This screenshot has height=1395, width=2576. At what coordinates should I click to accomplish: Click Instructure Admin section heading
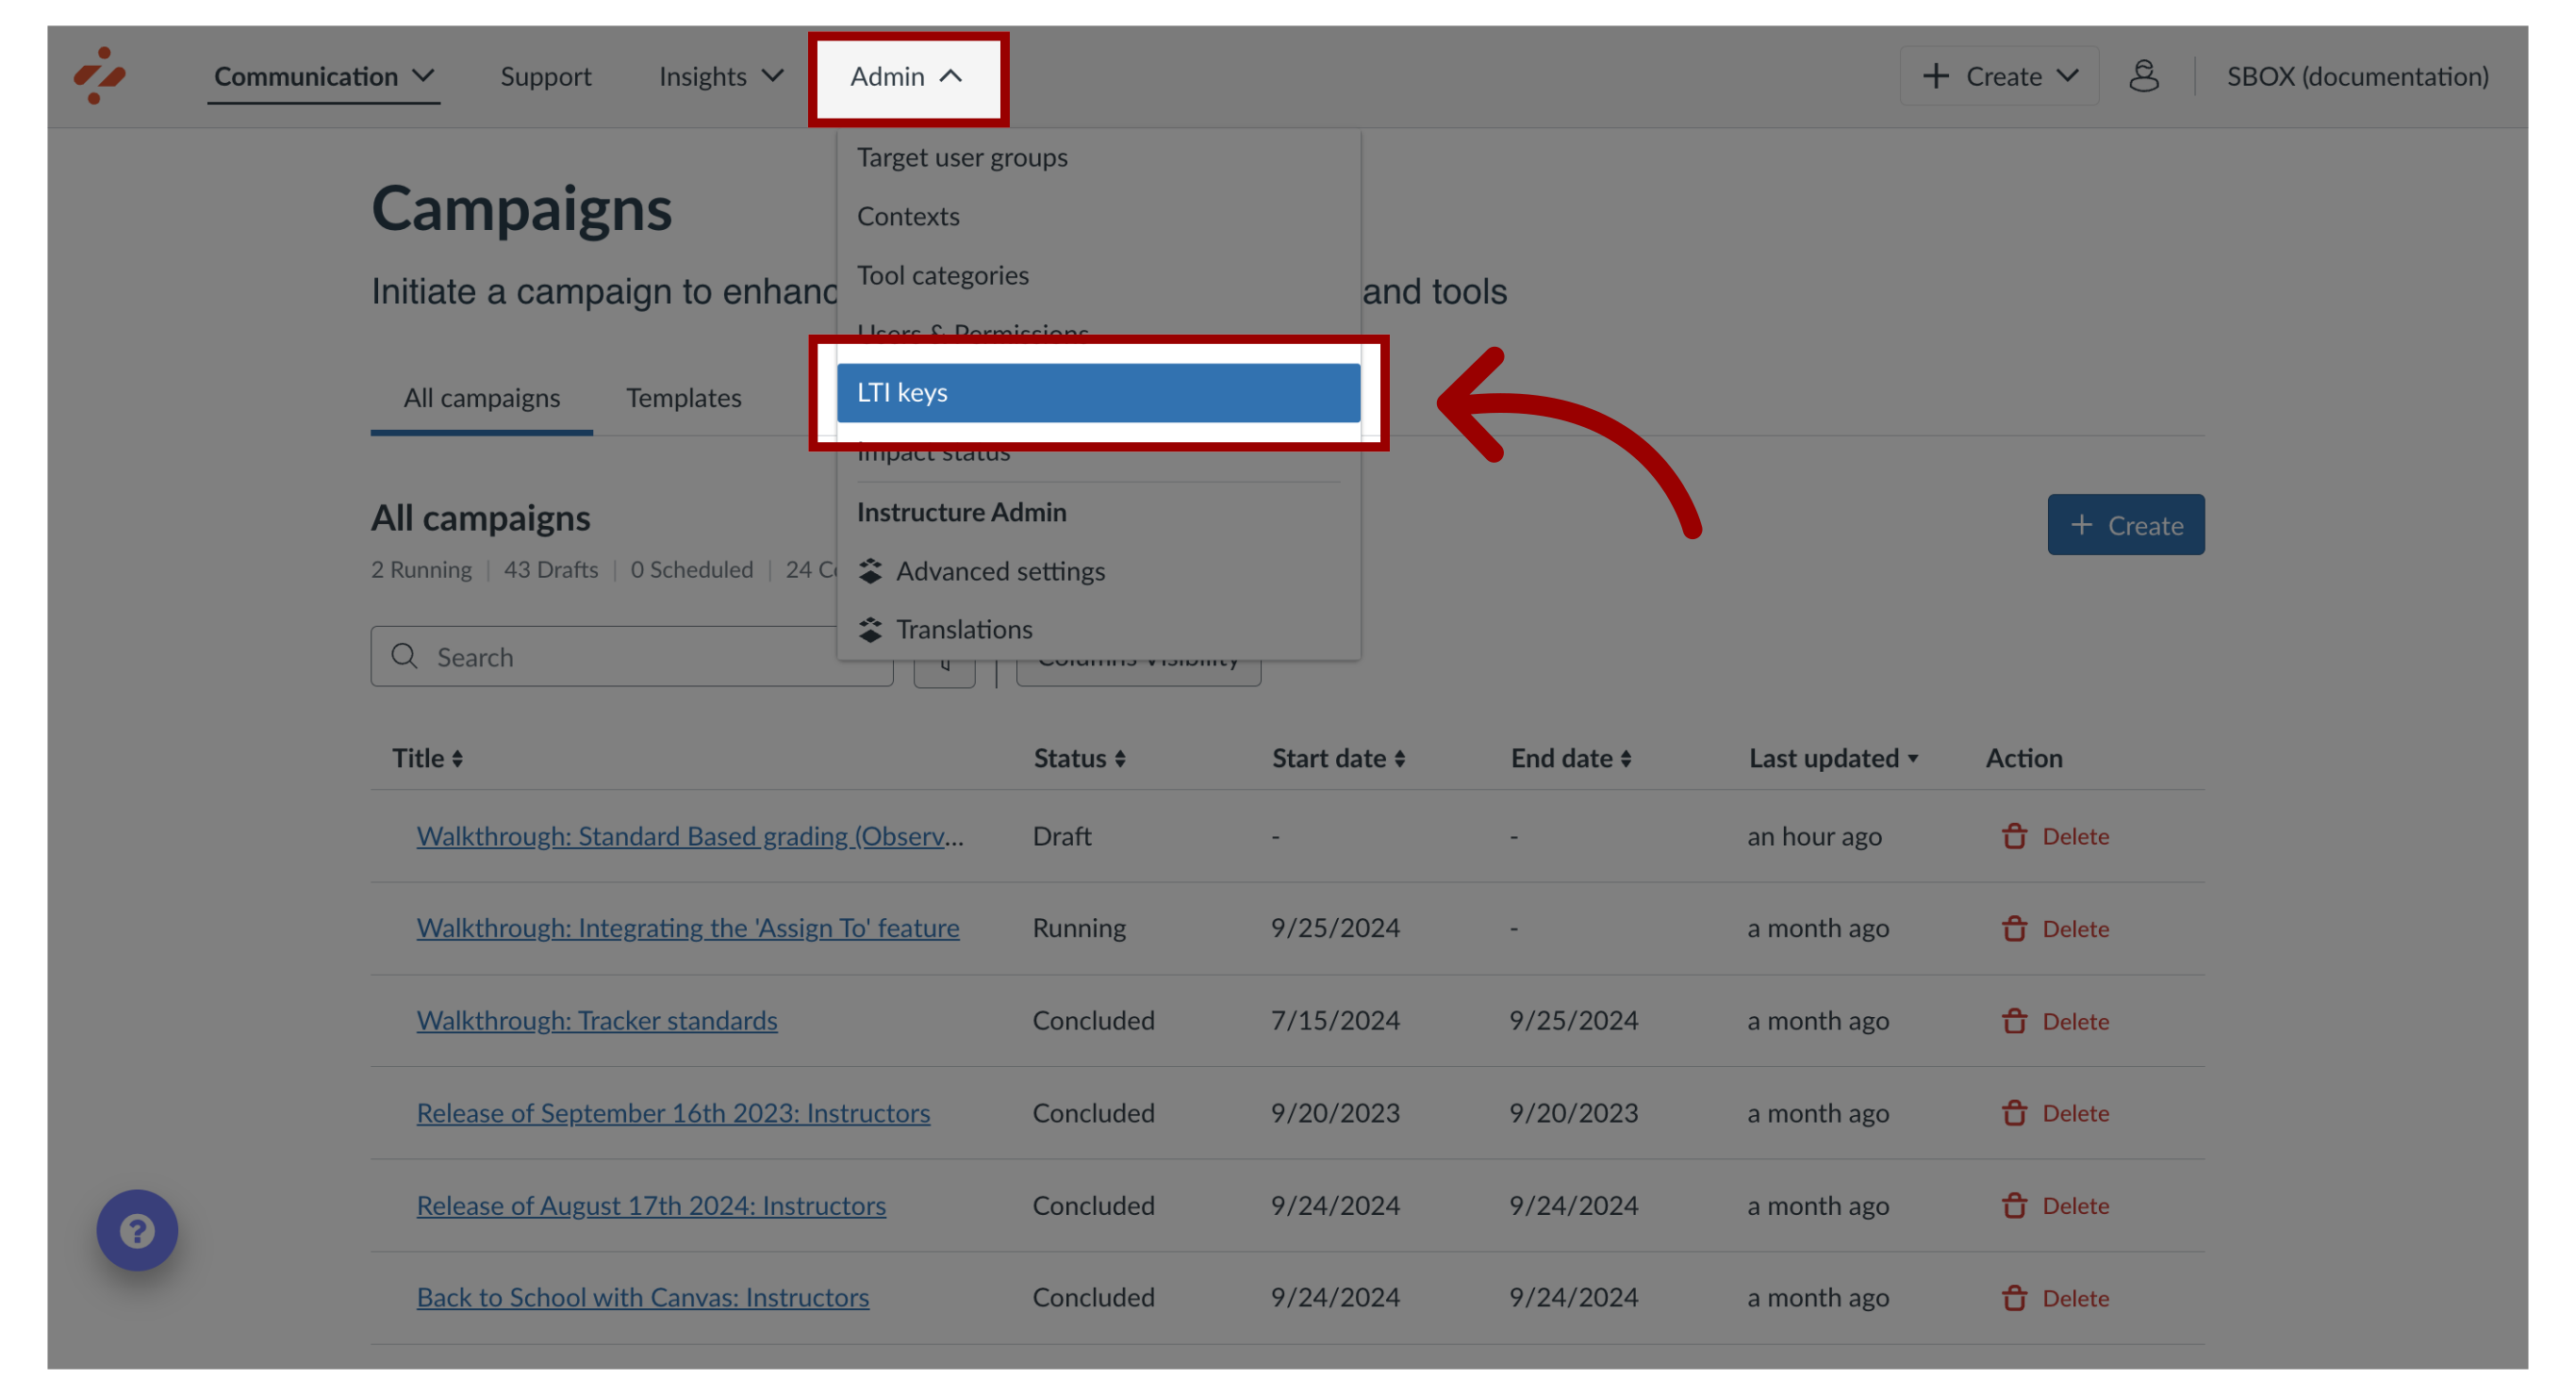coord(961,512)
